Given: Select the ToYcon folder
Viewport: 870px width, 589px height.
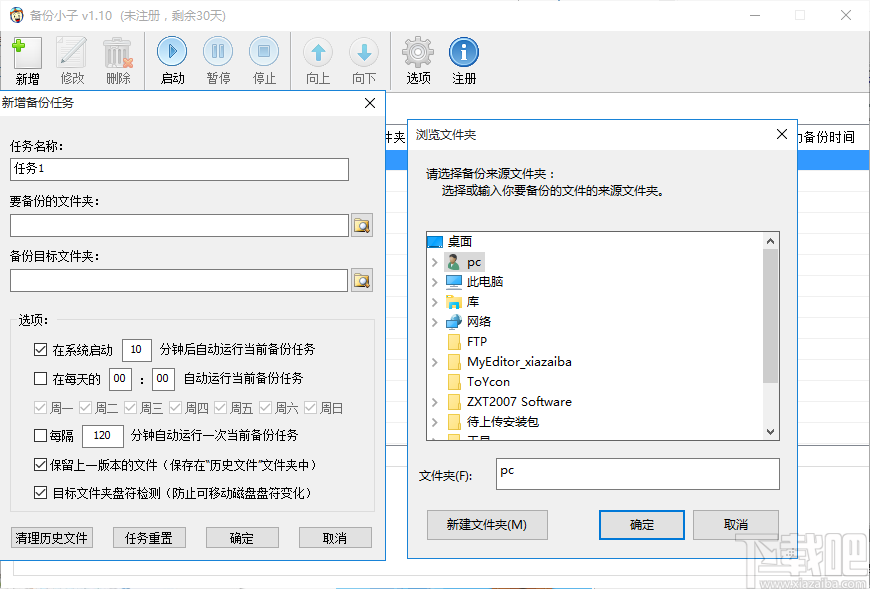Looking at the screenshot, I should coord(478,382).
